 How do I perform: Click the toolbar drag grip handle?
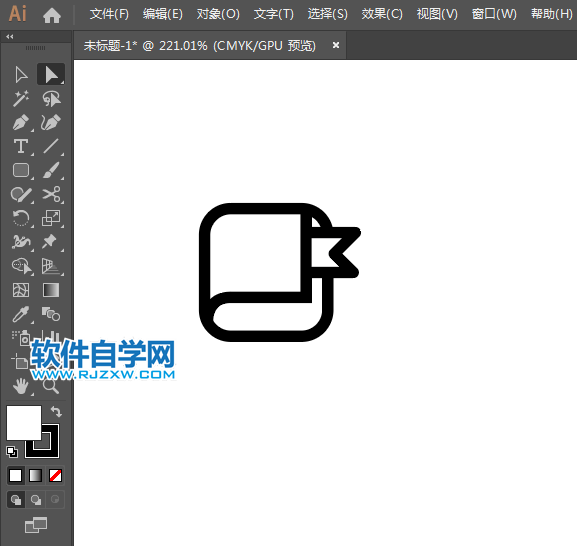tap(35, 48)
